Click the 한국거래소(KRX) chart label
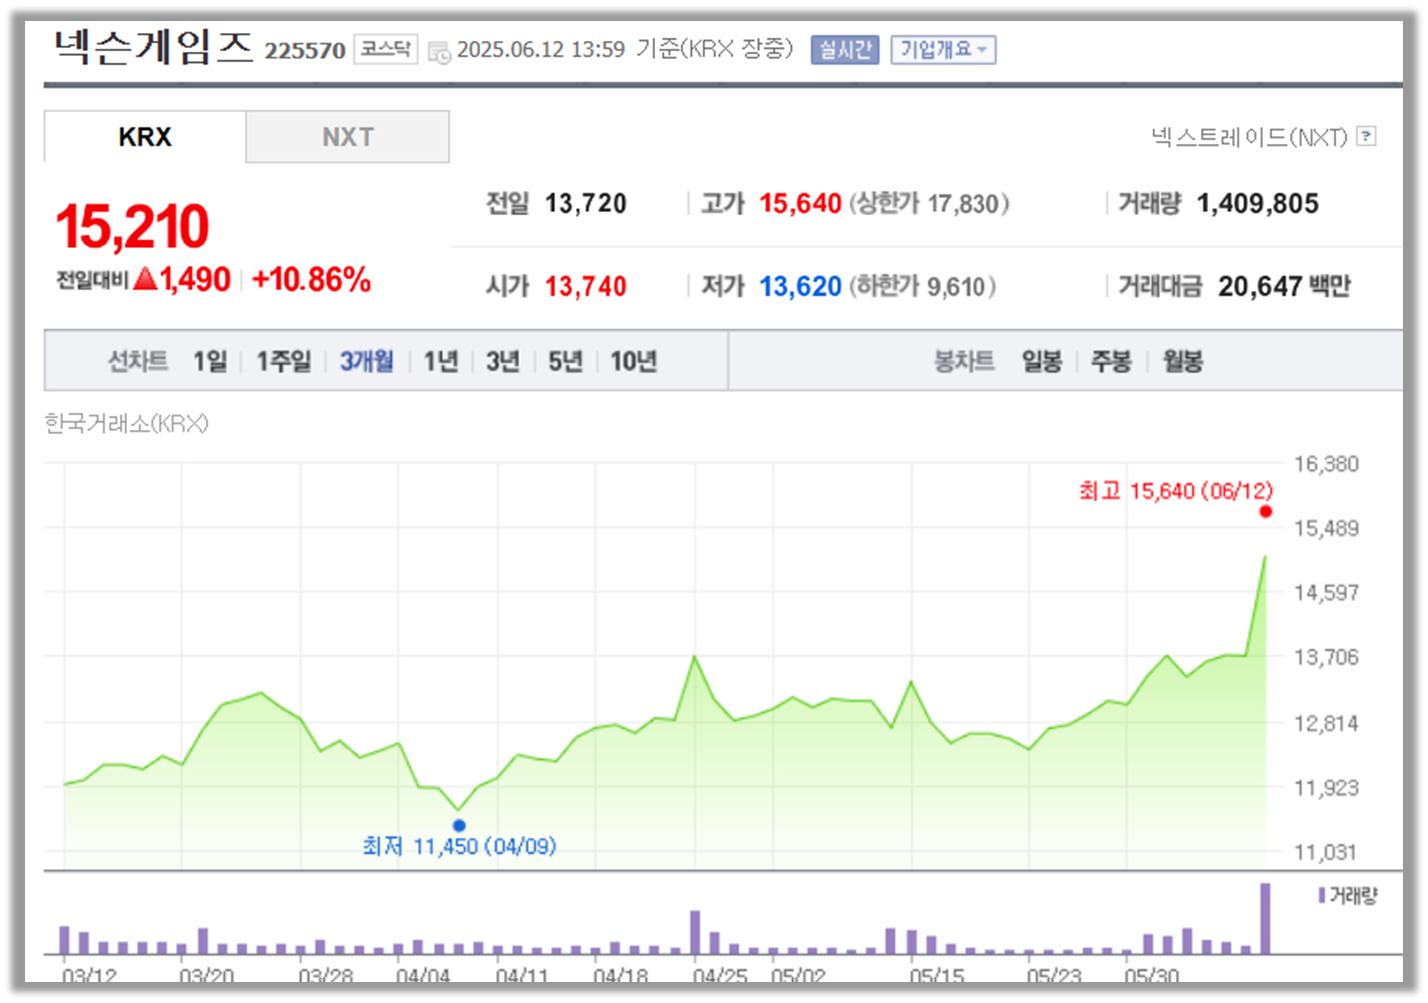 click(x=127, y=424)
